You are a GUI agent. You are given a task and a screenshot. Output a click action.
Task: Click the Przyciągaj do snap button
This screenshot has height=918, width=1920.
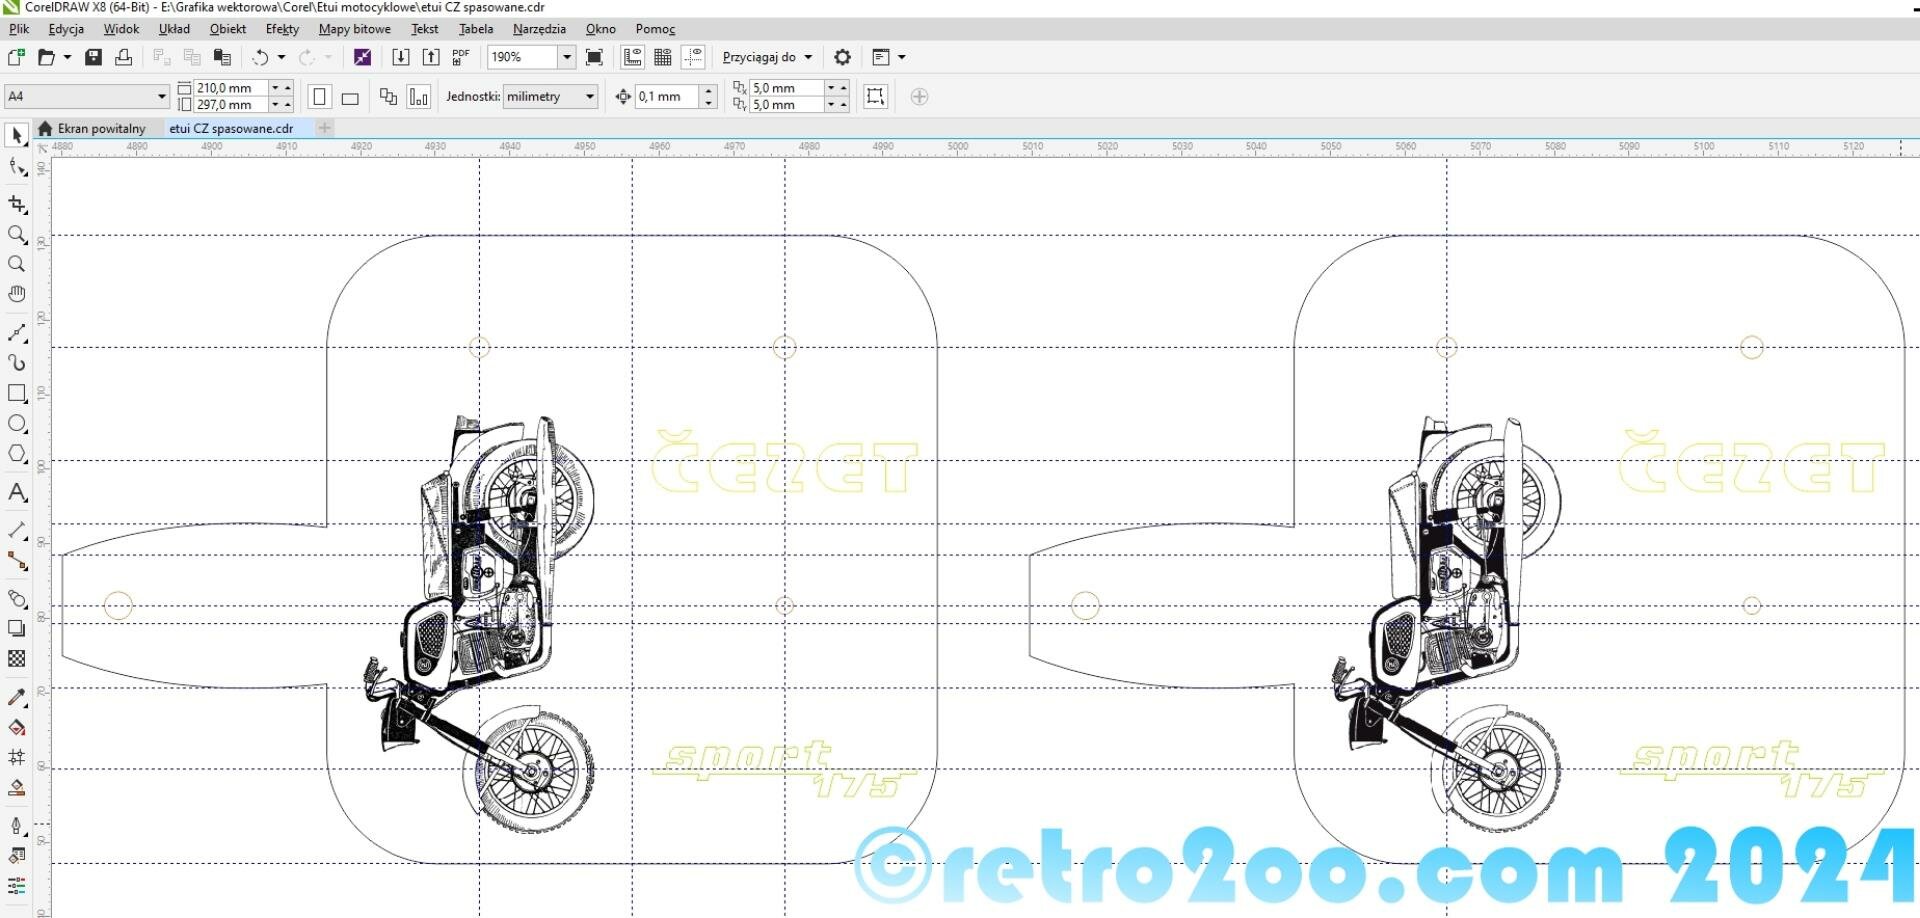767,57
